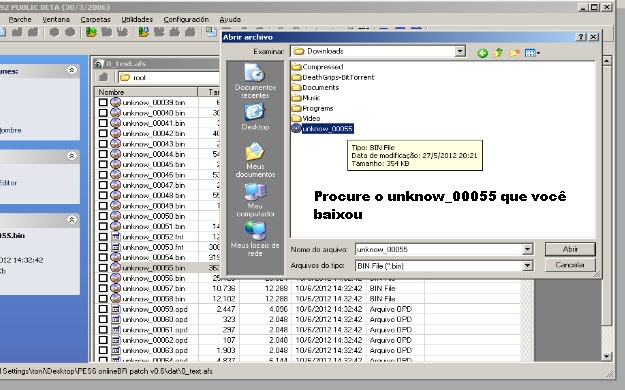625x390 pixels.
Task: Click the Nome do arquivo text field
Action: coord(438,249)
